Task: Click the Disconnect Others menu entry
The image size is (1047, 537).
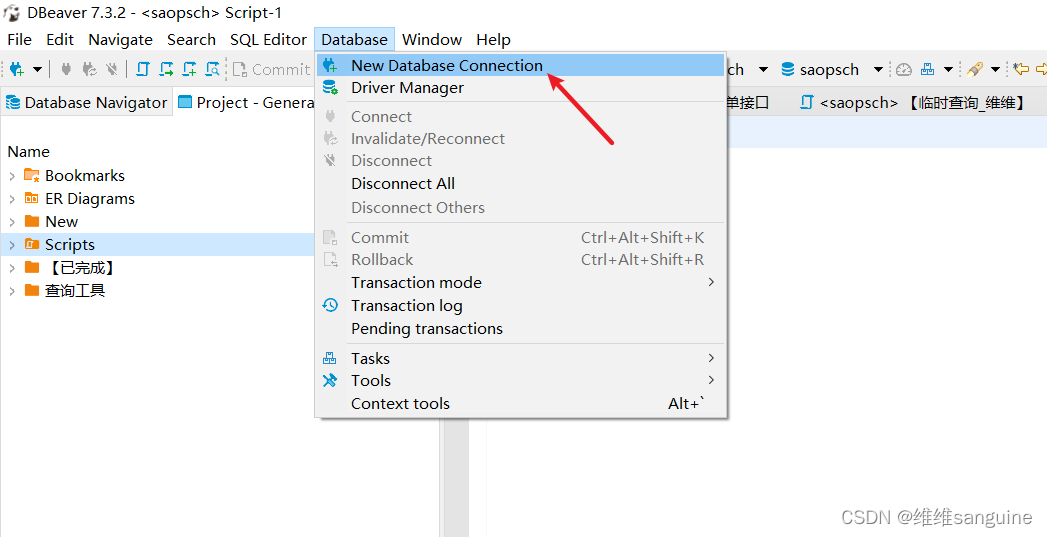Action: point(521,207)
